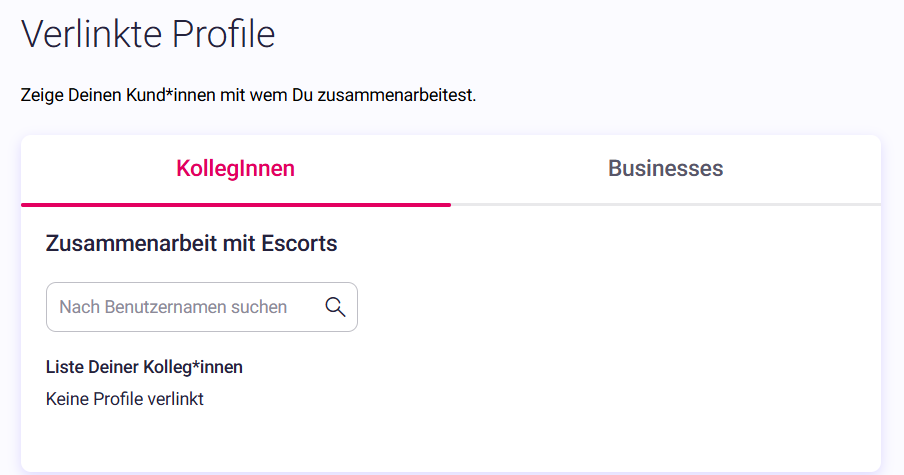
Task: Click the blank space beside Keine Profile verlinkt
Action: click(x=519, y=399)
